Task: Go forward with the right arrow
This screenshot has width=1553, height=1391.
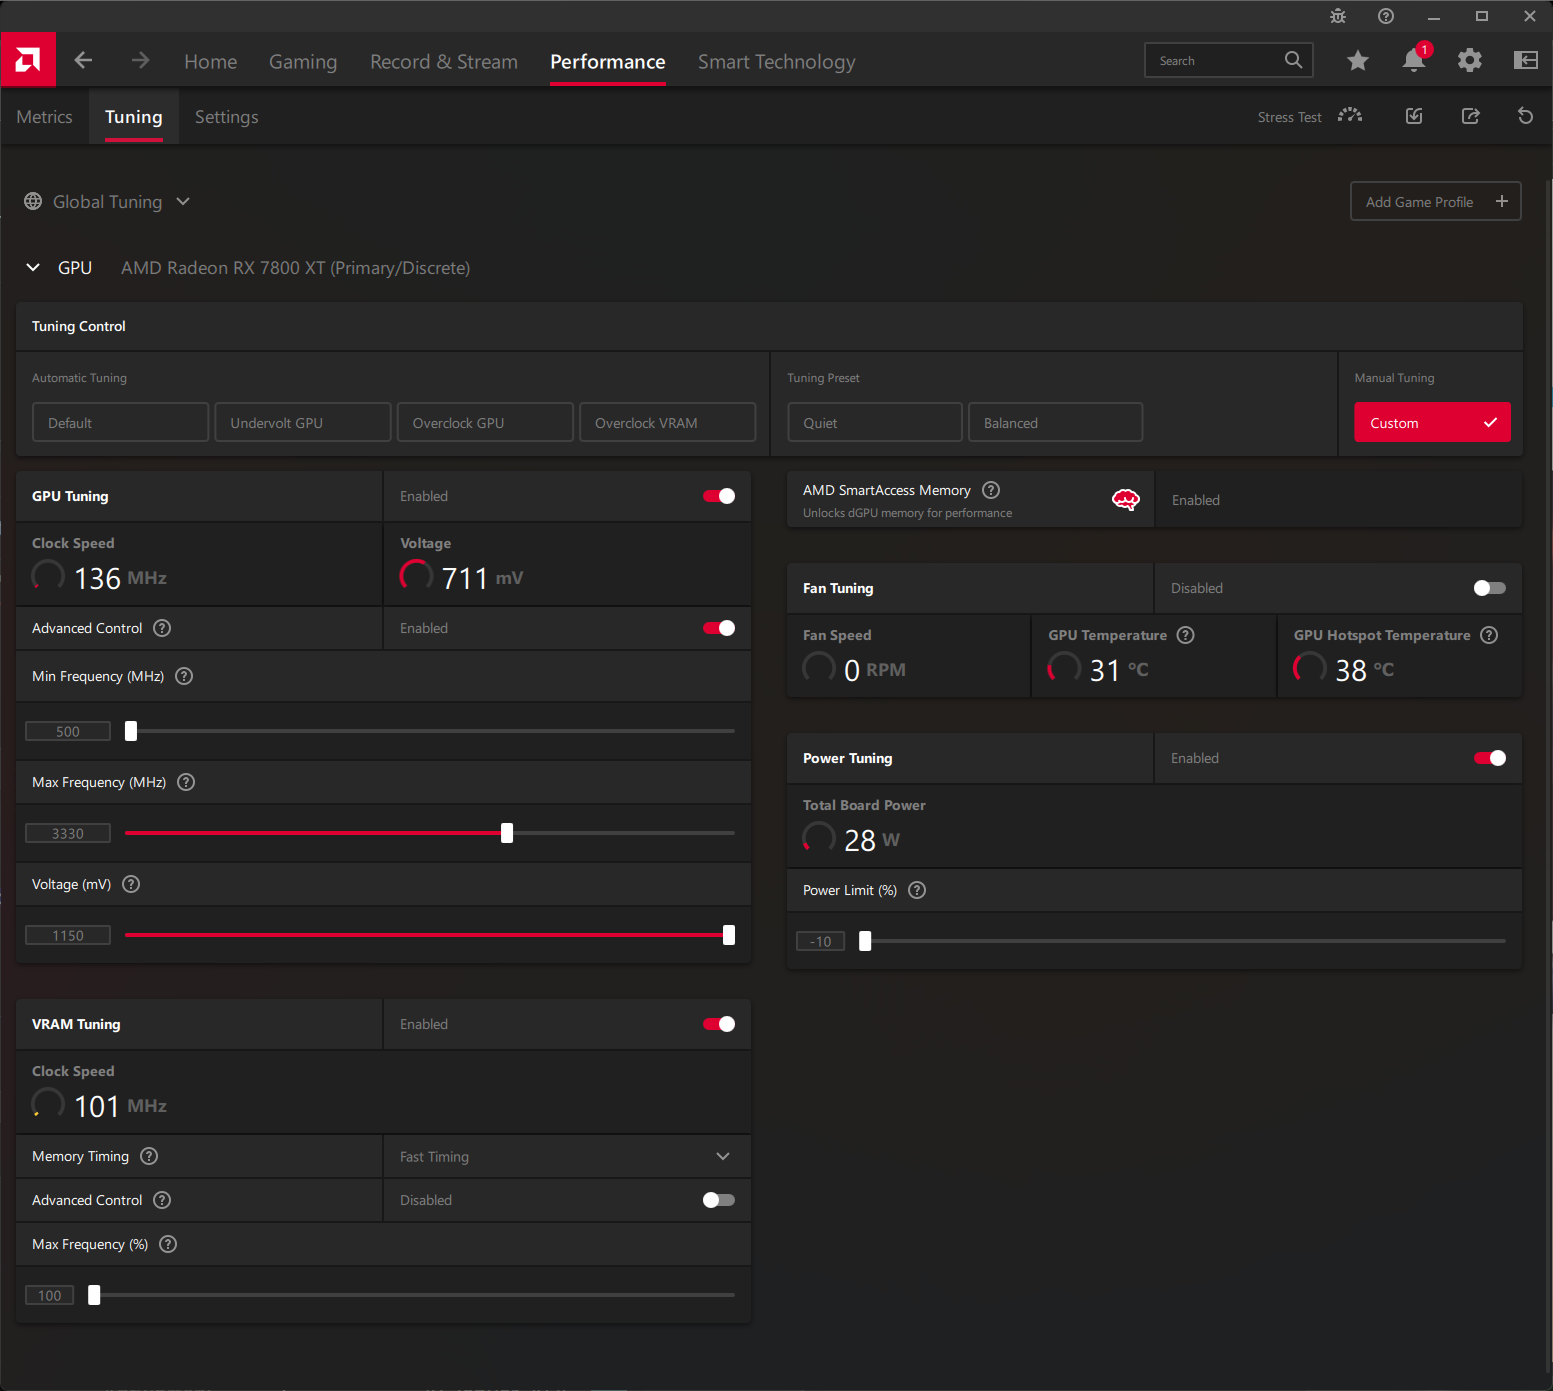Action: 140,61
